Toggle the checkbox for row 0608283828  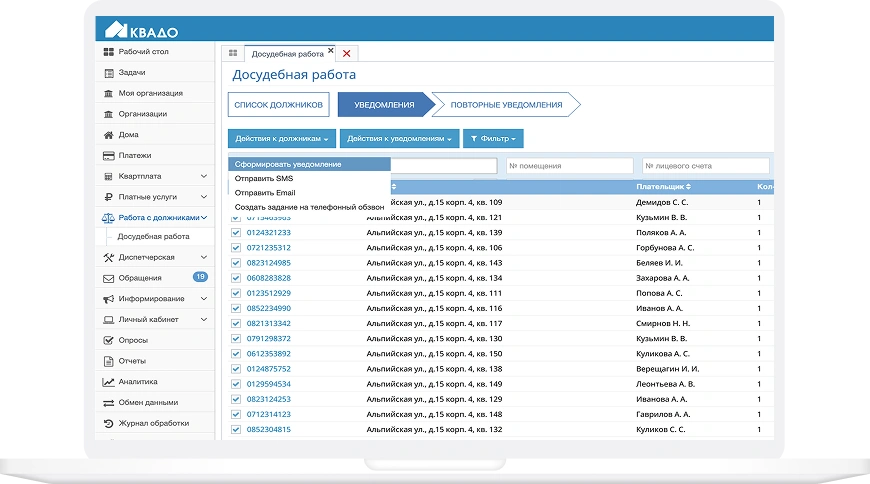tap(237, 278)
